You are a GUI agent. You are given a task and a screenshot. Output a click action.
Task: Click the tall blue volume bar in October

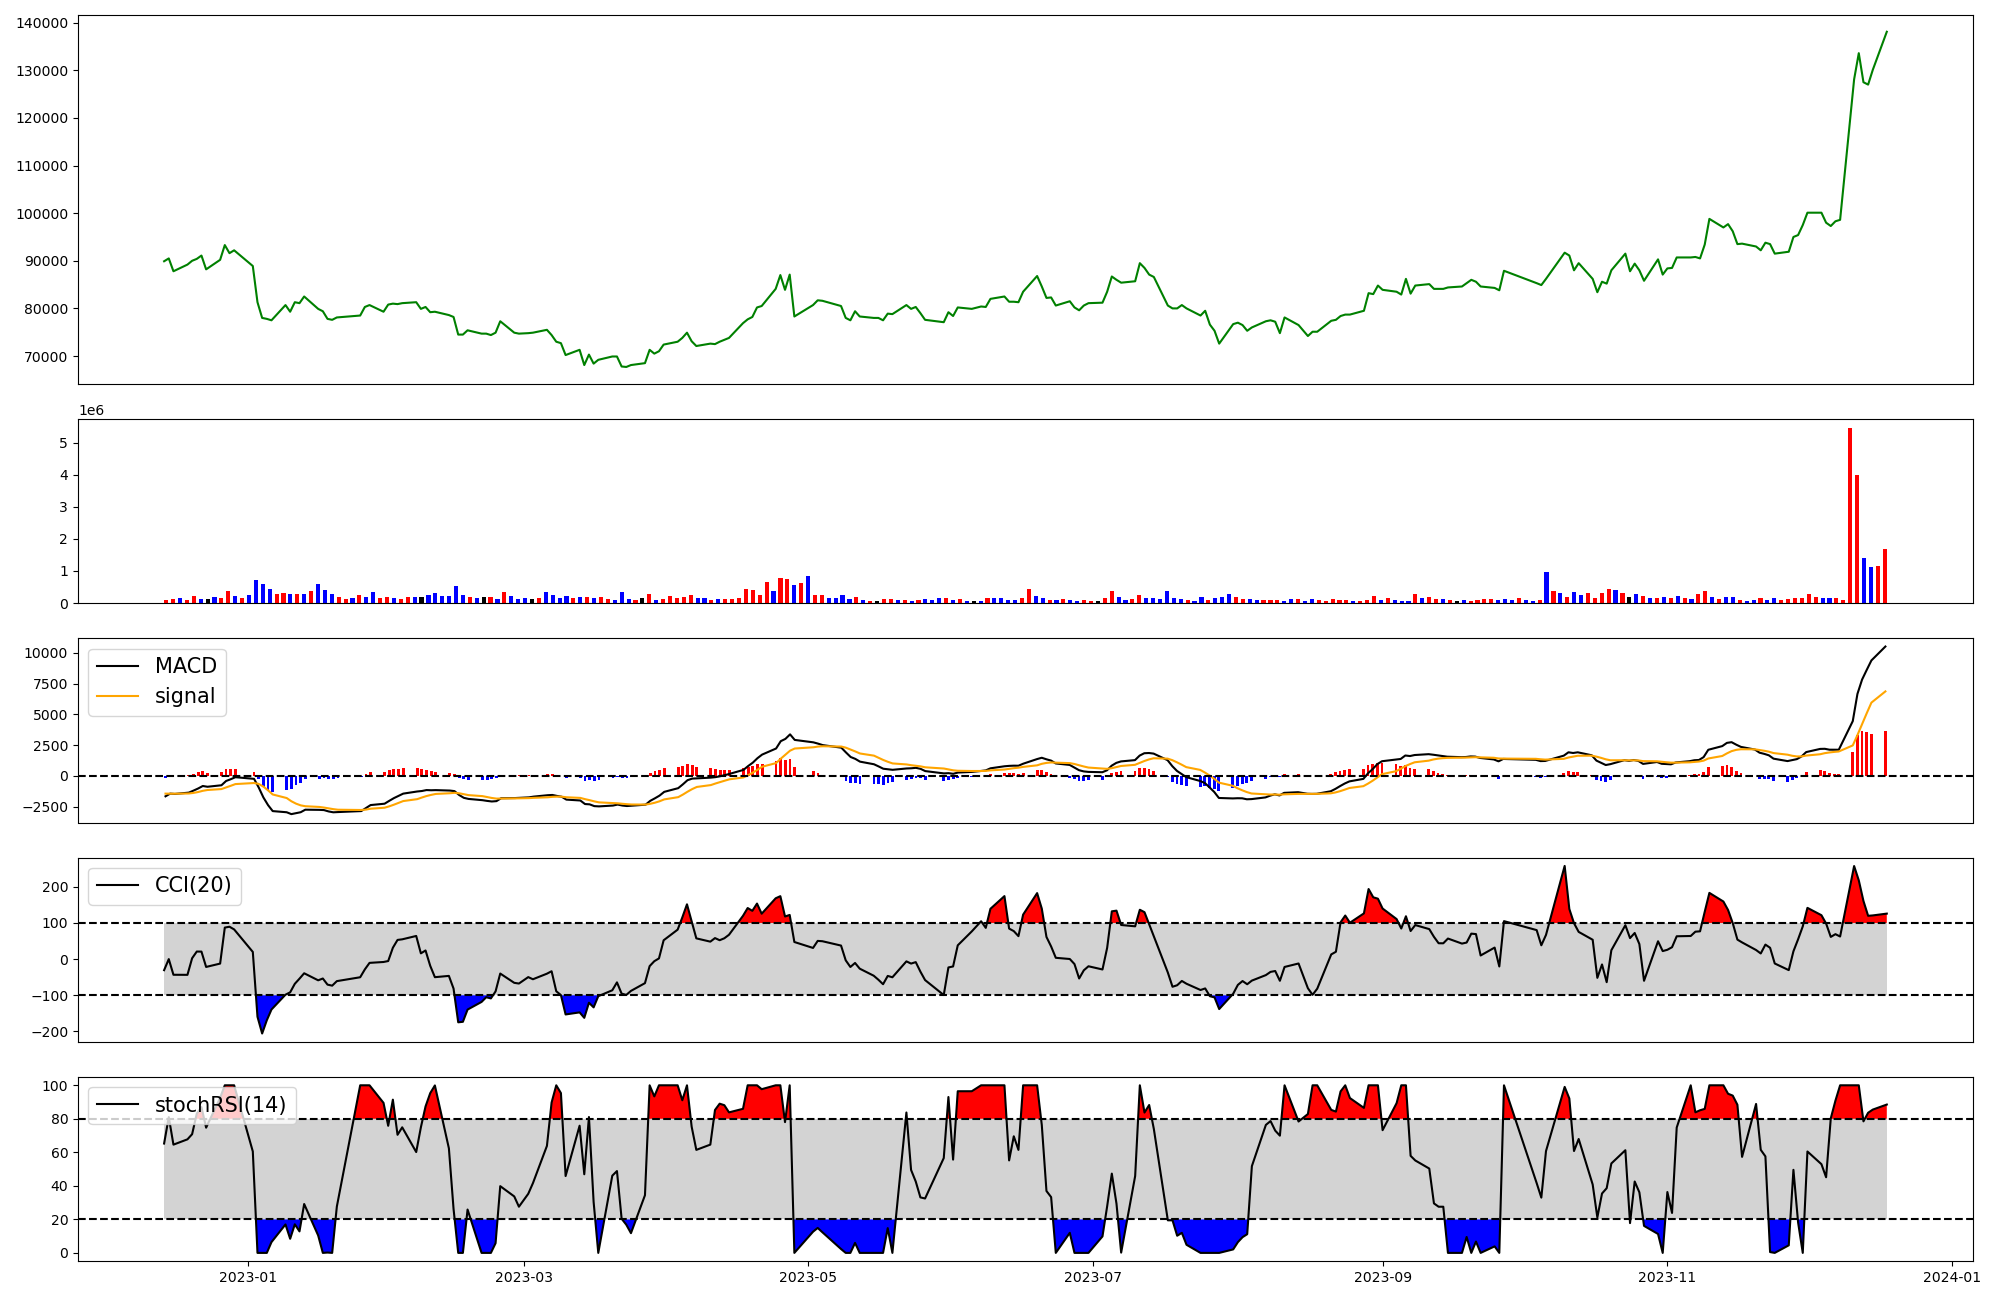coord(1546,587)
